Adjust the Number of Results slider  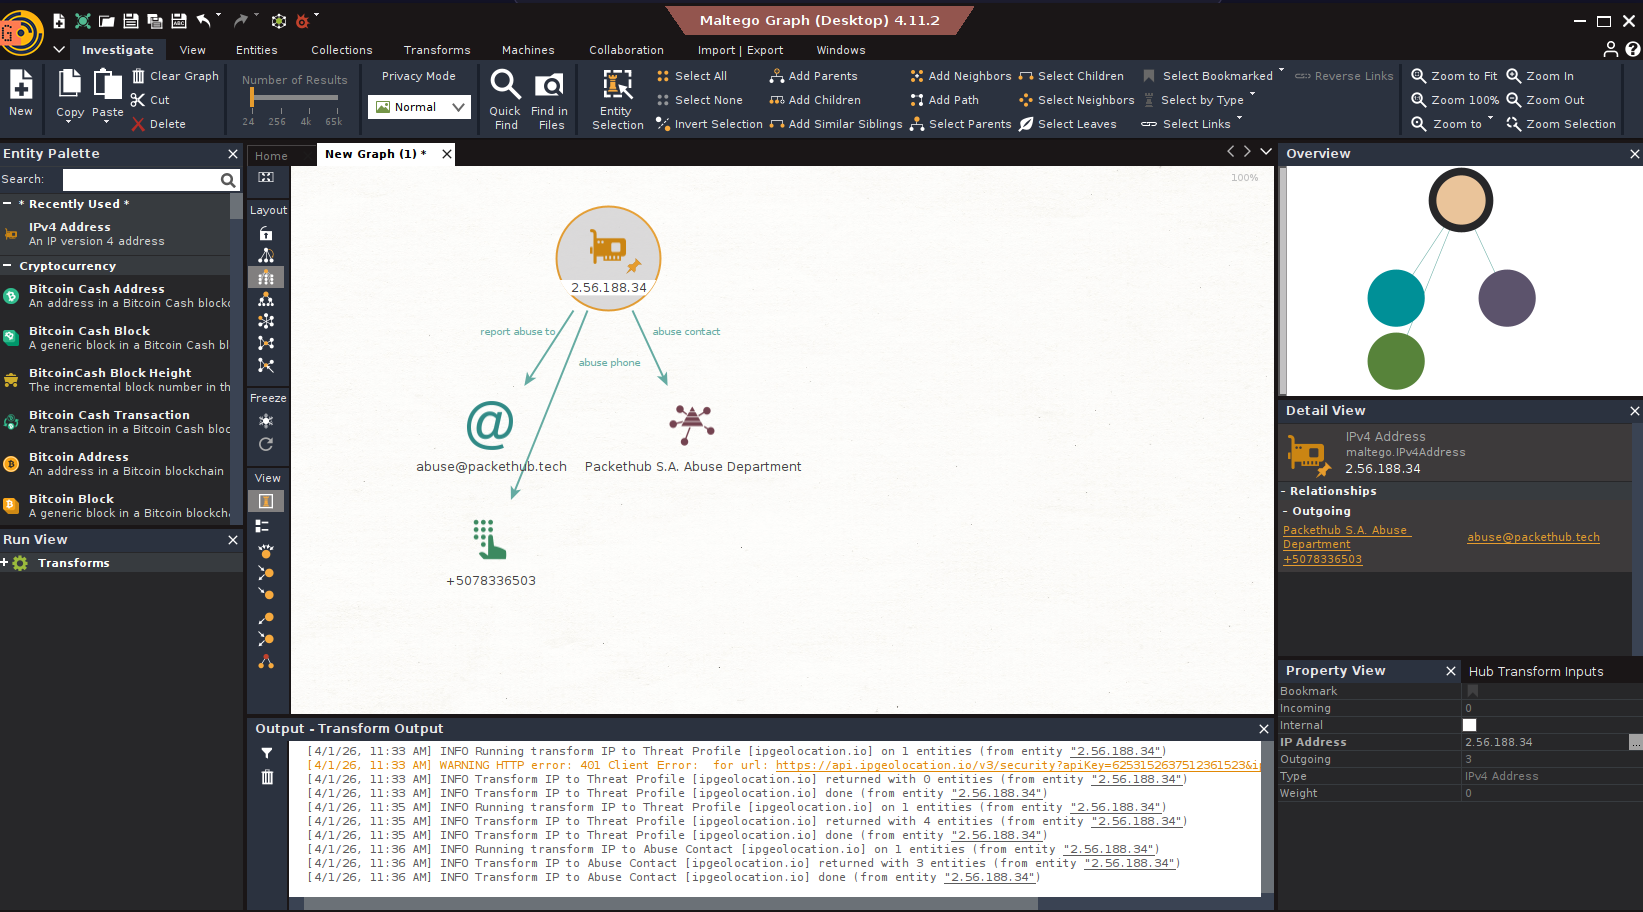point(252,97)
